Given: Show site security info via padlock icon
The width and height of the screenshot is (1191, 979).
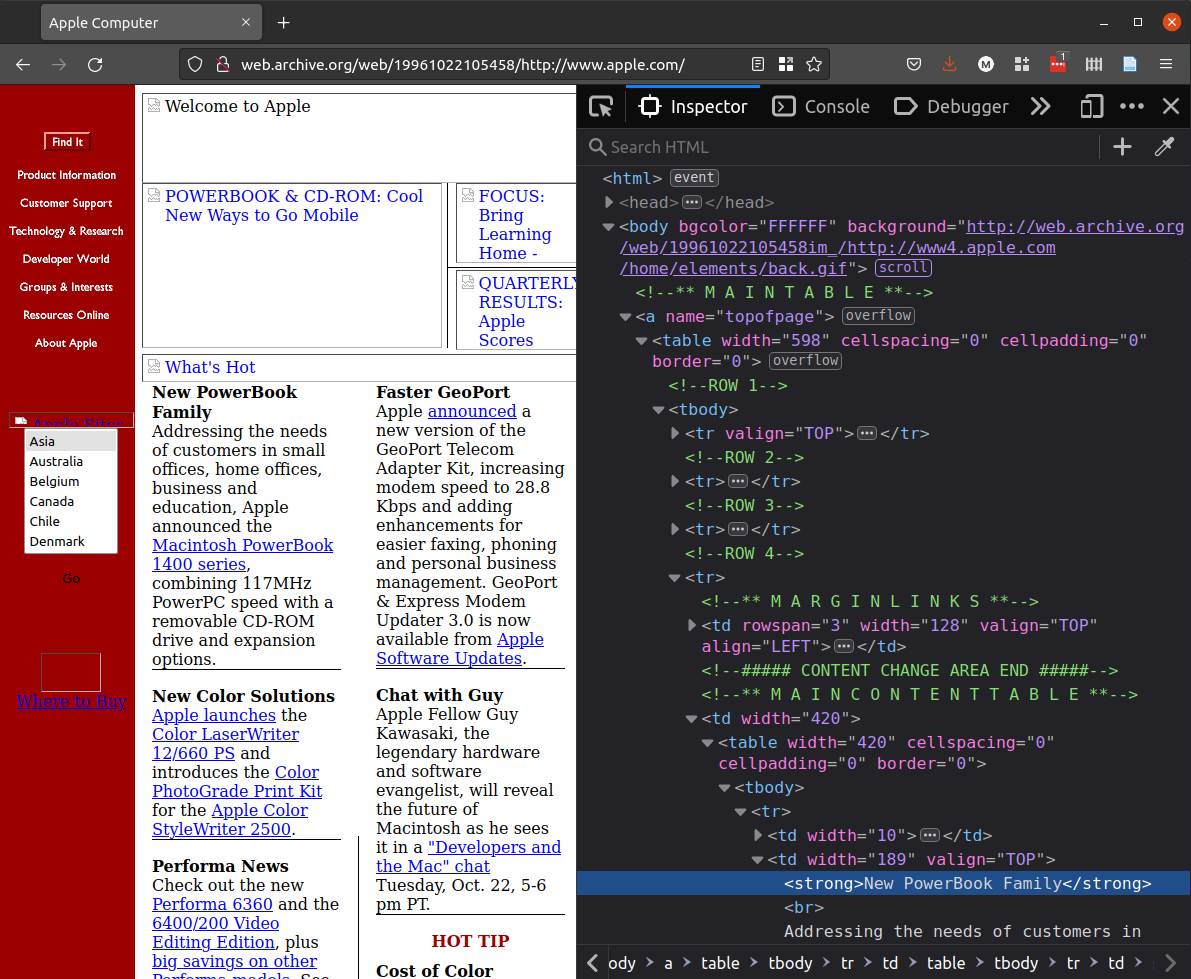Looking at the screenshot, I should point(223,65).
